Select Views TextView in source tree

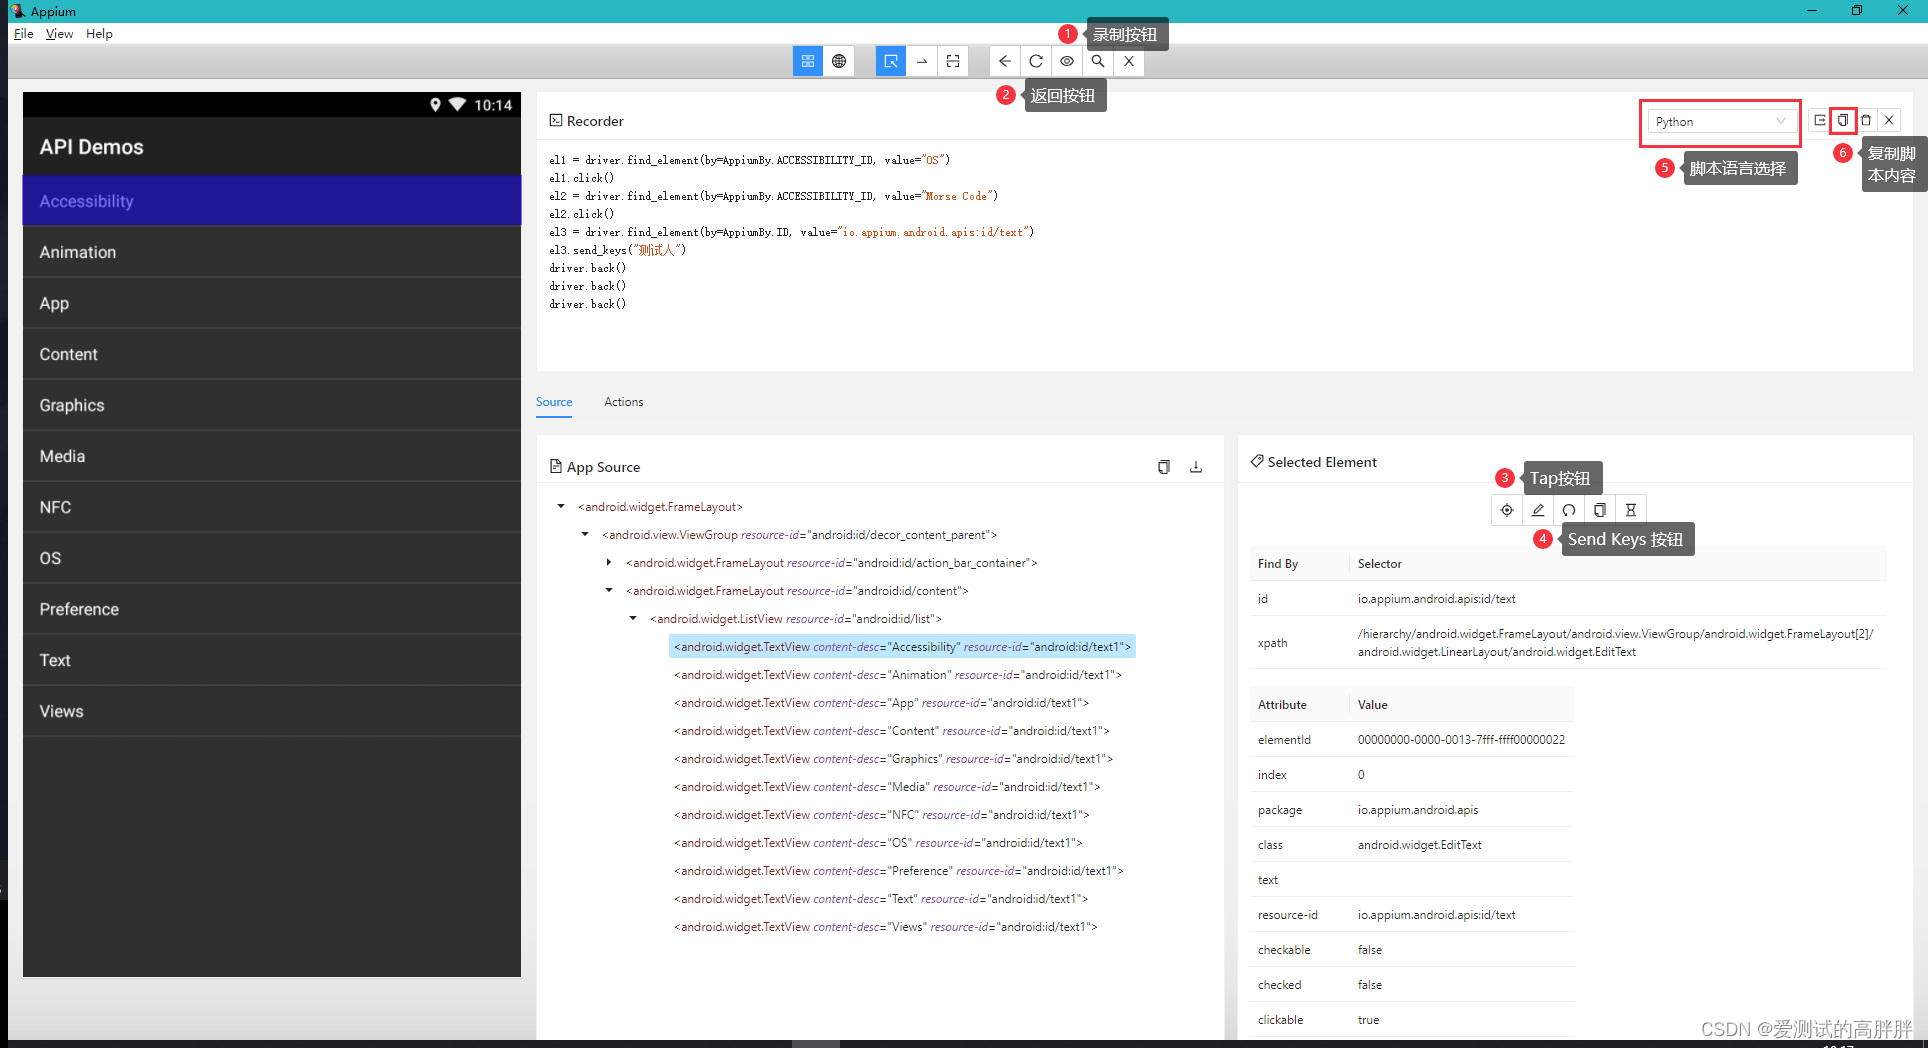tap(886, 927)
